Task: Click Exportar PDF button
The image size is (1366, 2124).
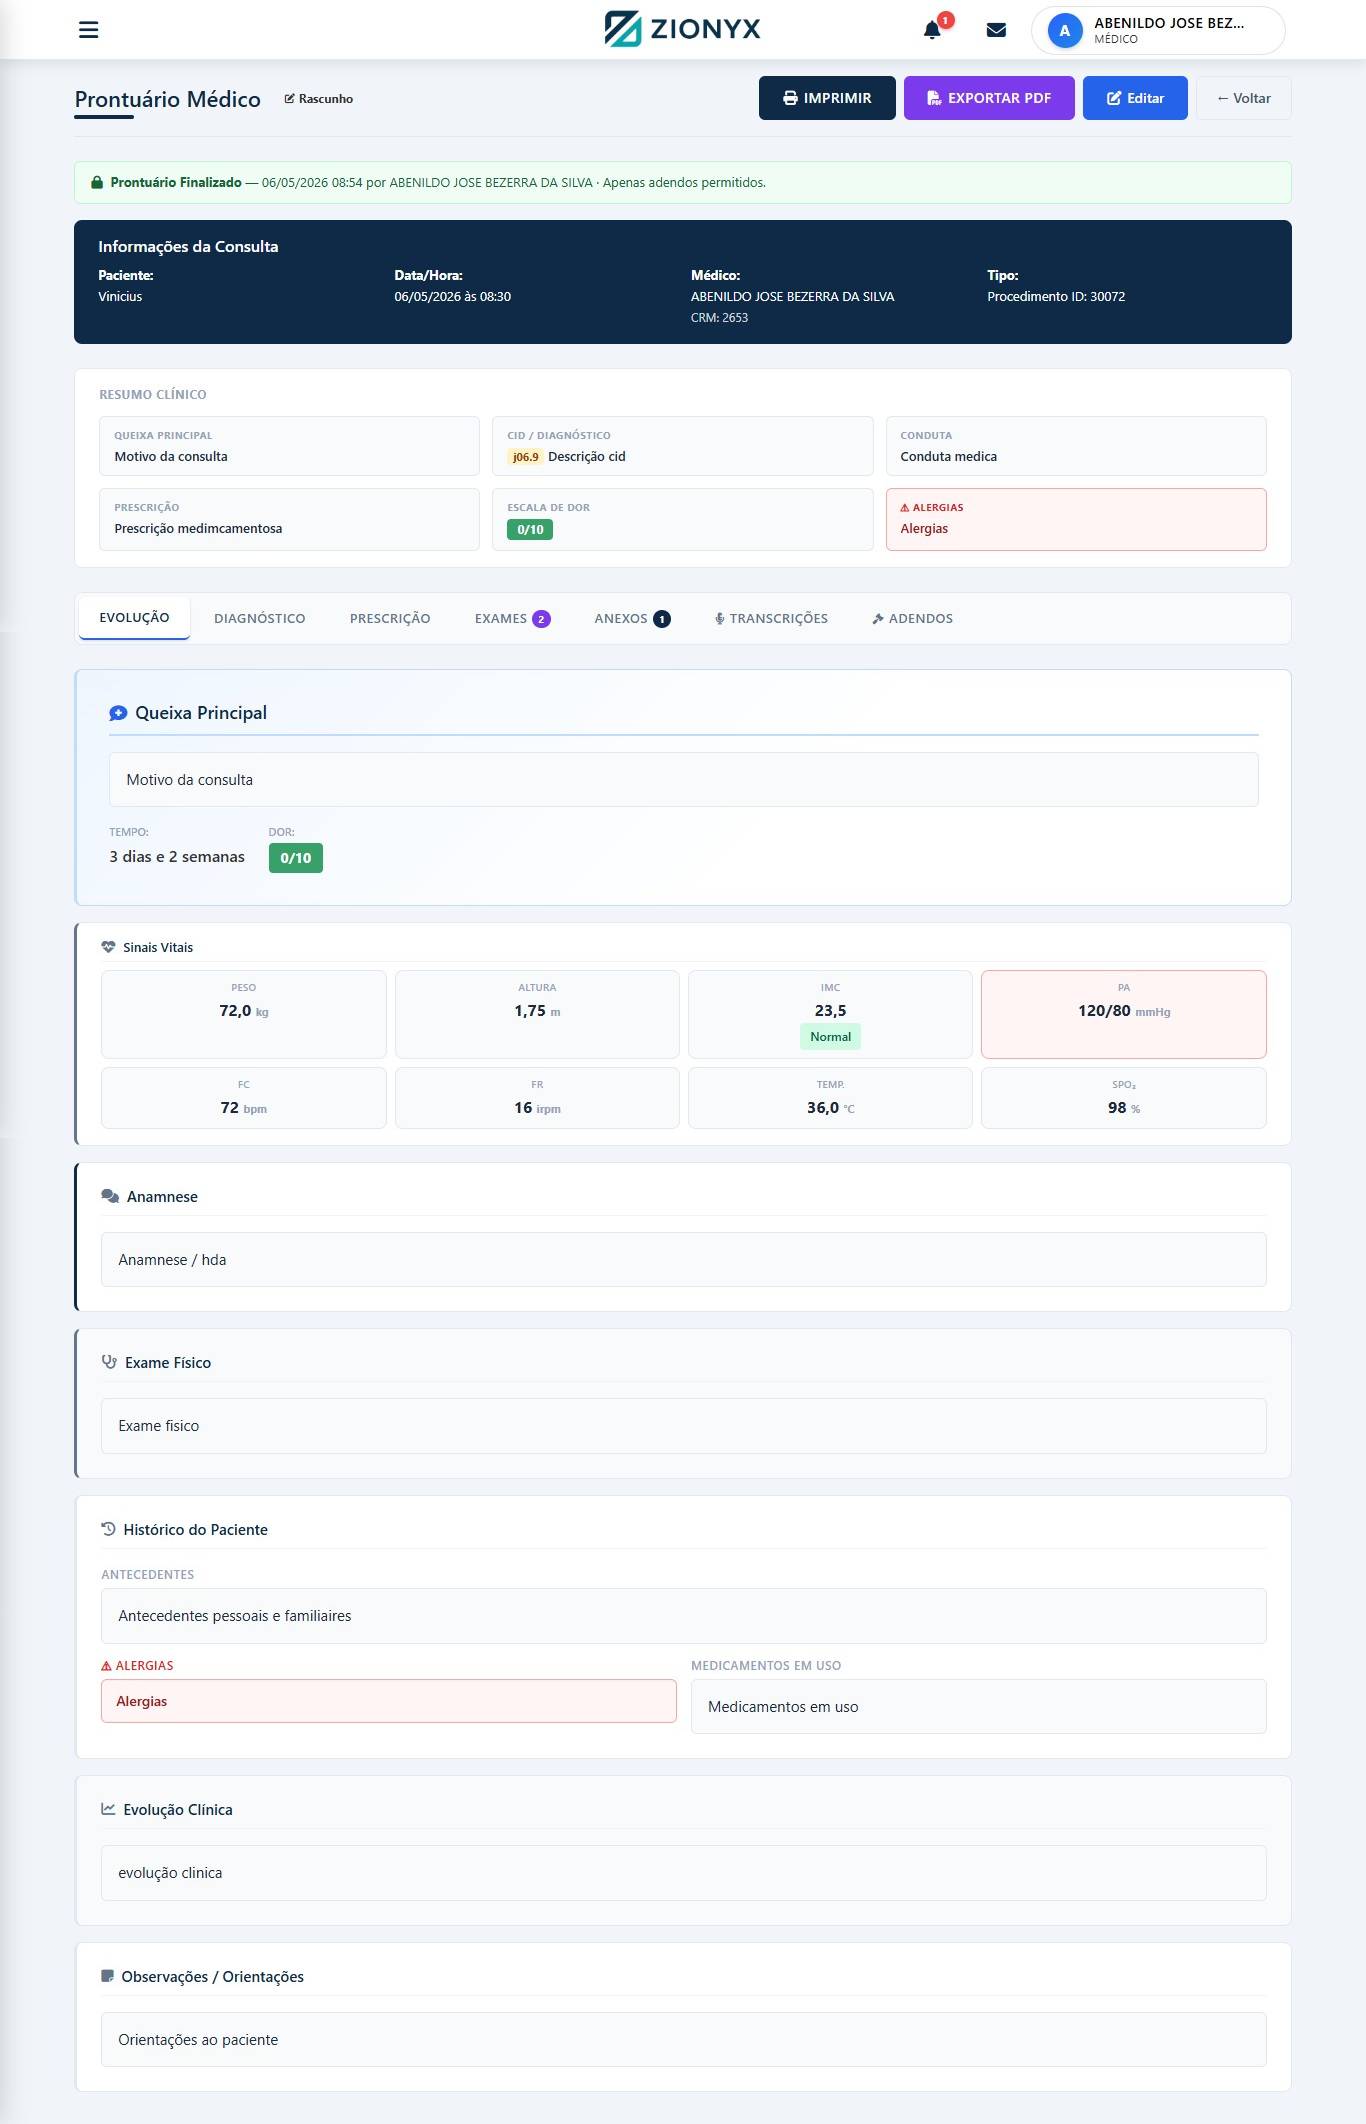Action: tap(989, 98)
